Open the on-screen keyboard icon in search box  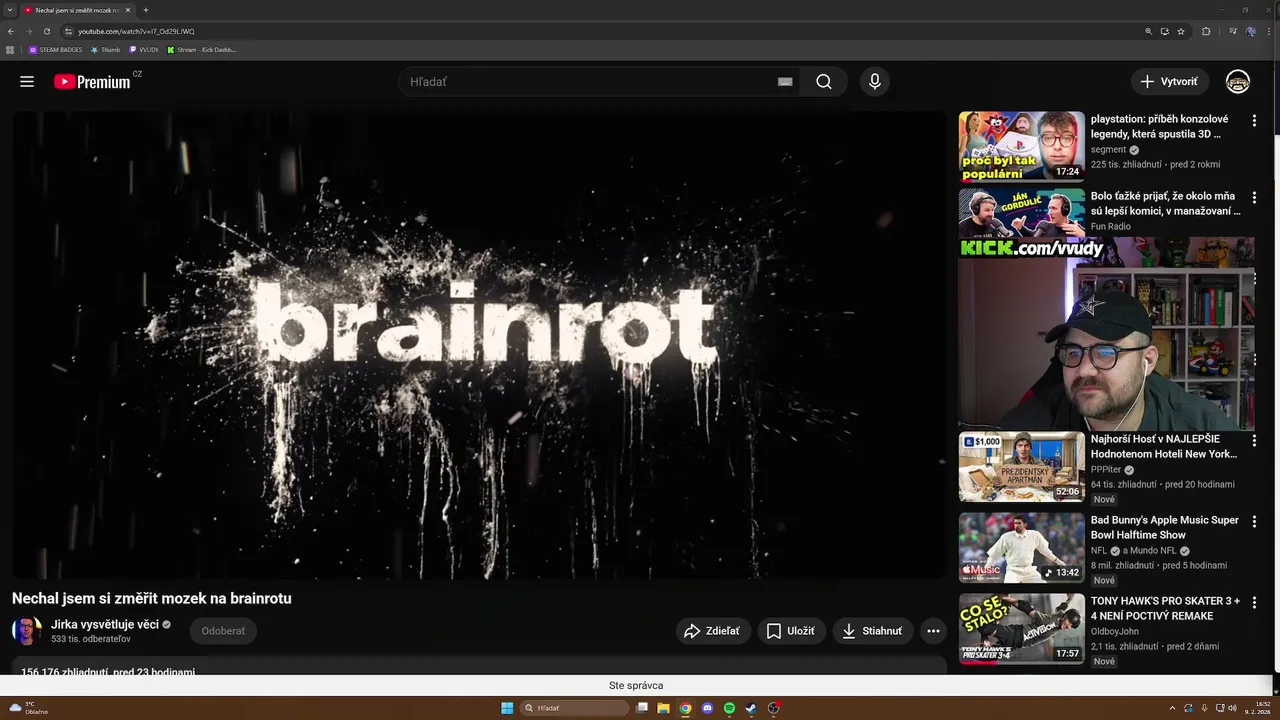click(785, 82)
